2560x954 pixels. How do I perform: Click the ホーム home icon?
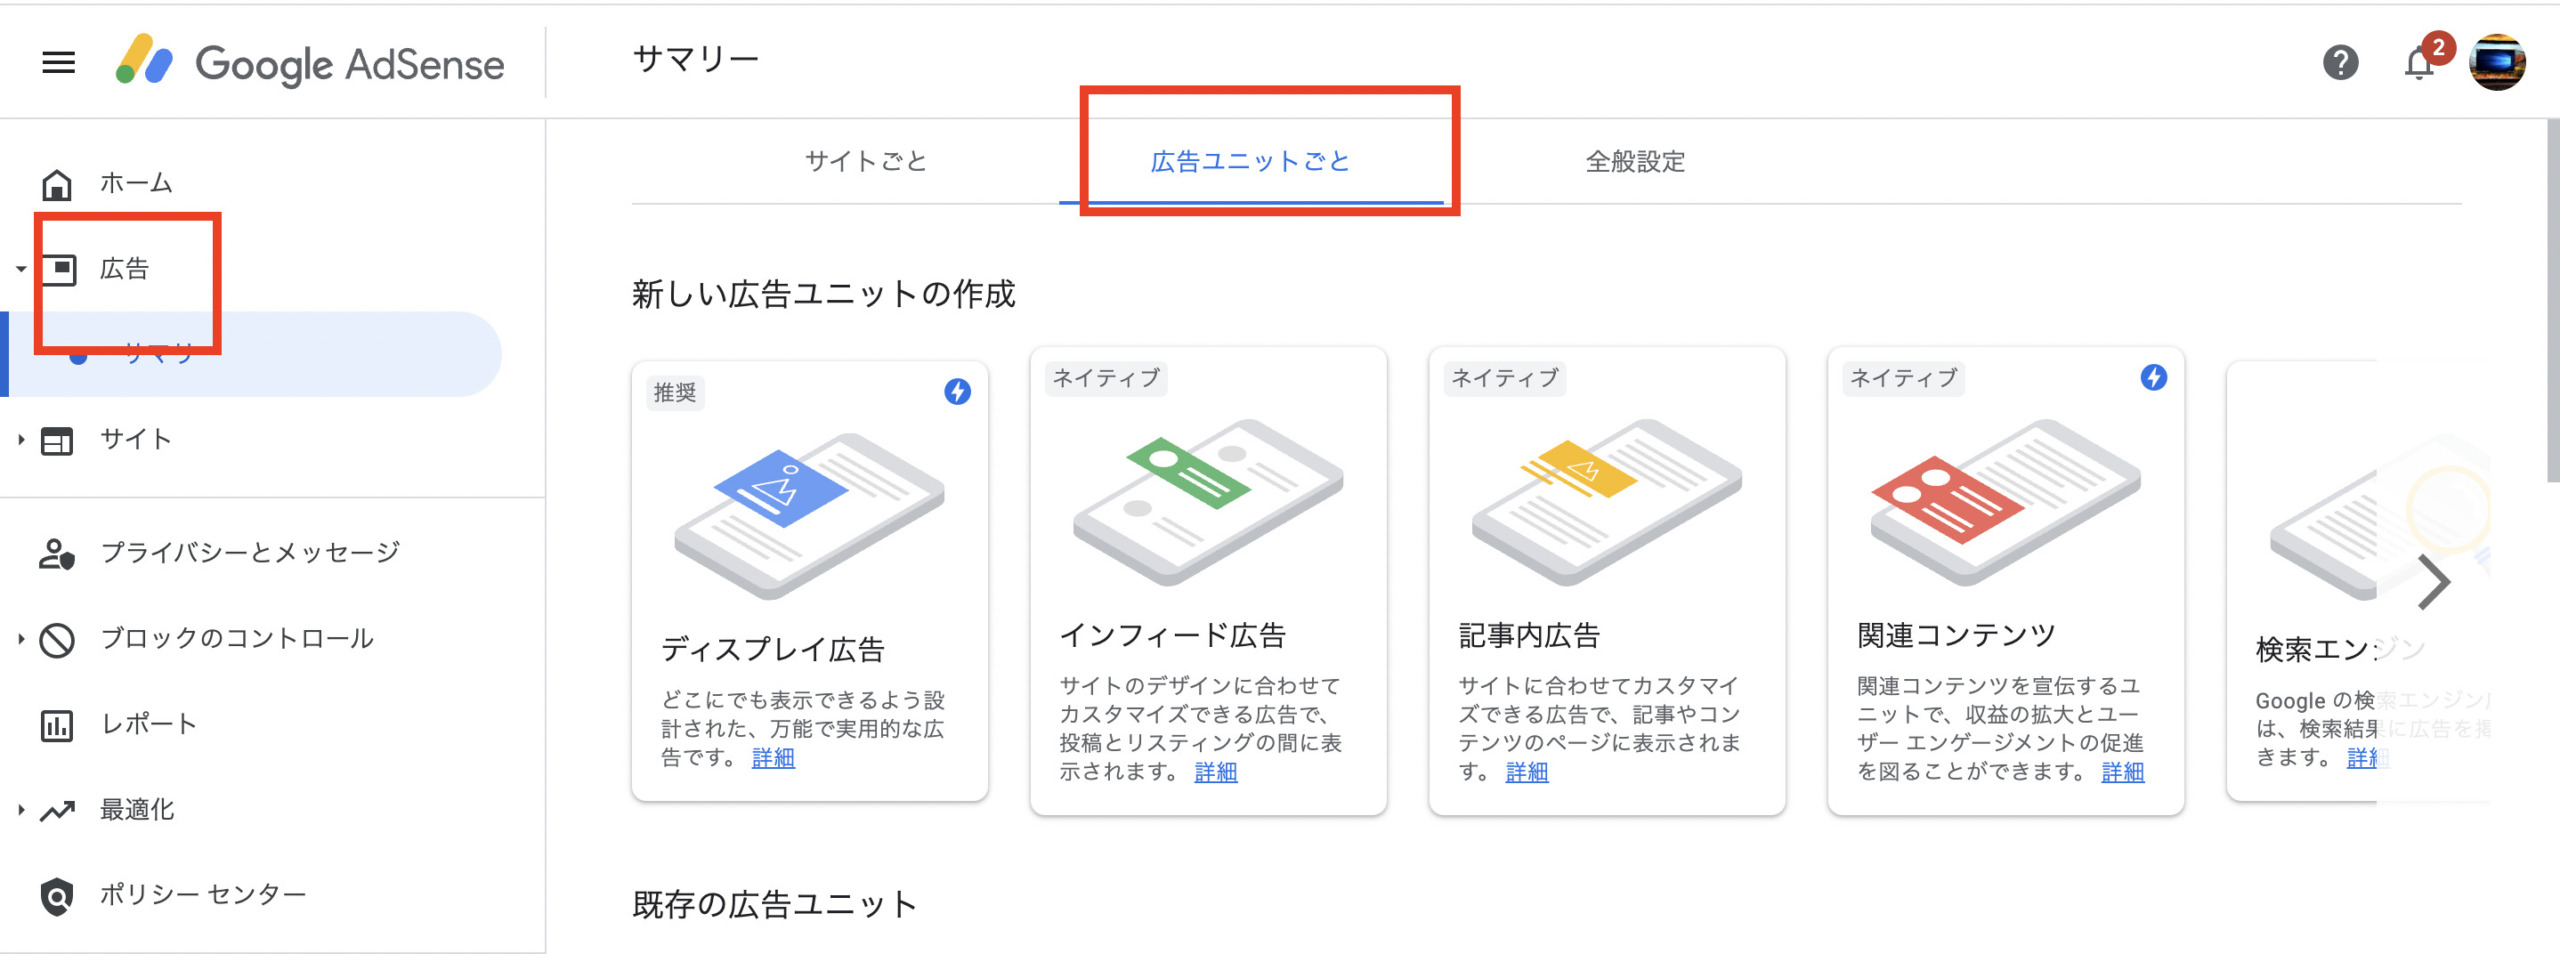(57, 185)
